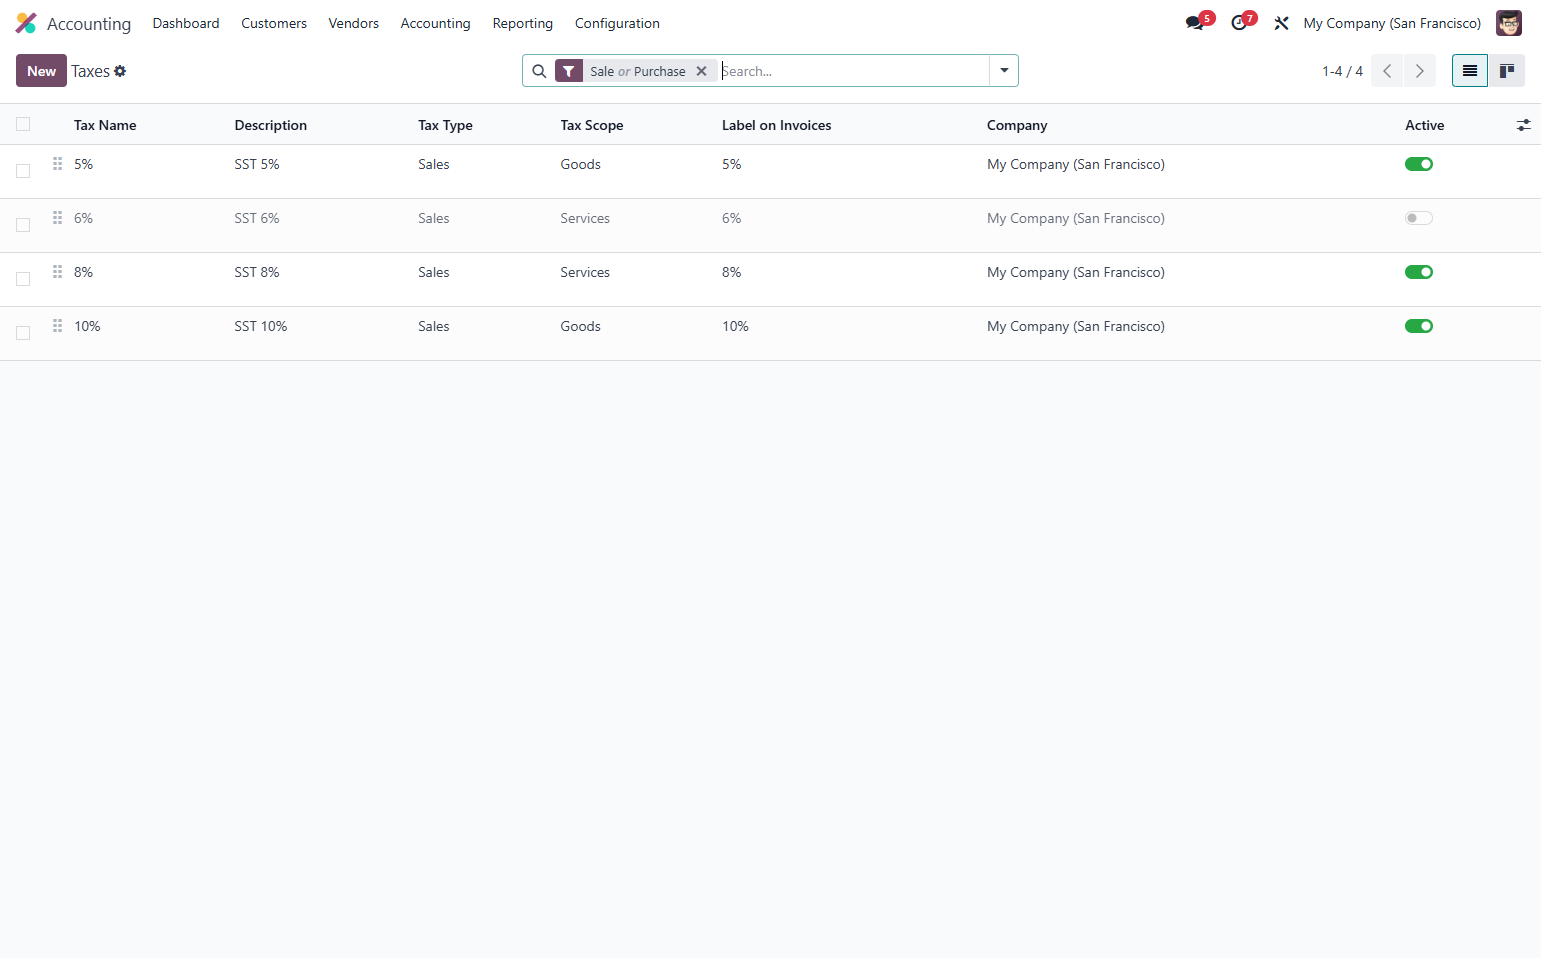Open the company switcher dropdown
Image resolution: width=1541 pixels, height=958 pixels.
tap(1392, 23)
